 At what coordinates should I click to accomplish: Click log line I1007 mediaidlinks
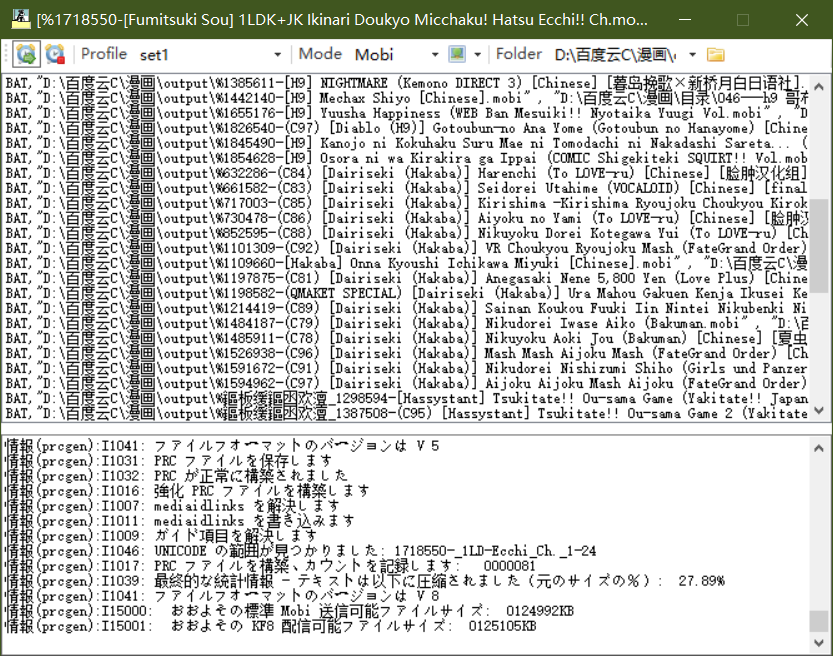[172, 506]
